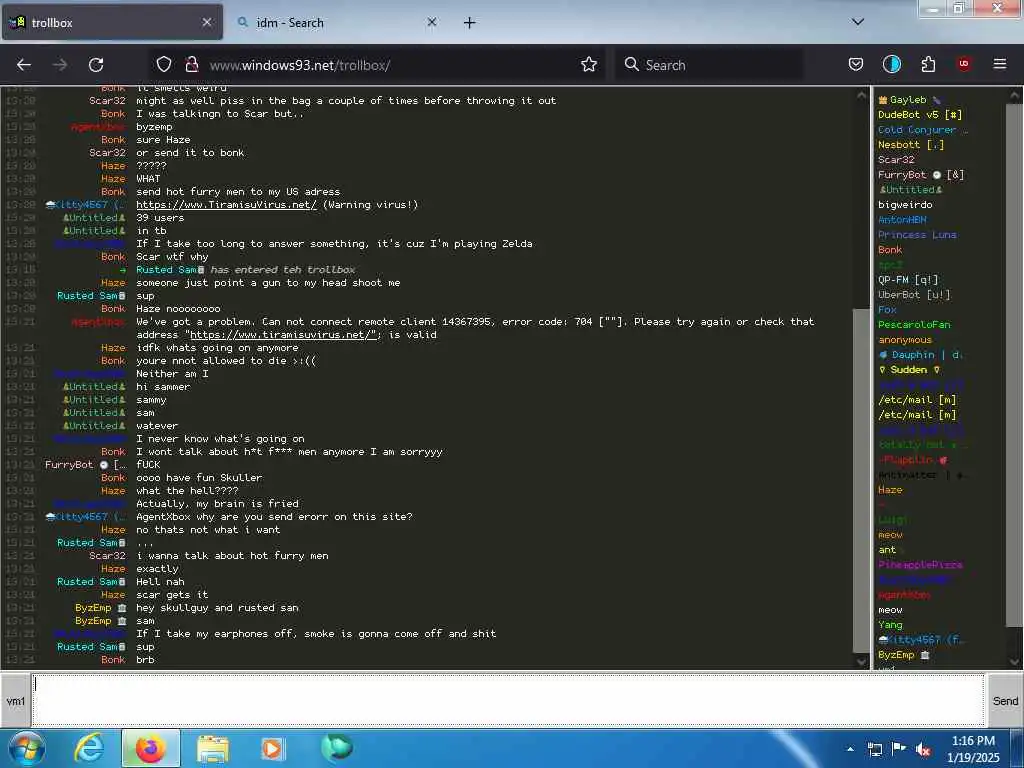Select Yang in the user list
Image resolution: width=1024 pixels, height=768 pixels.
[890, 624]
